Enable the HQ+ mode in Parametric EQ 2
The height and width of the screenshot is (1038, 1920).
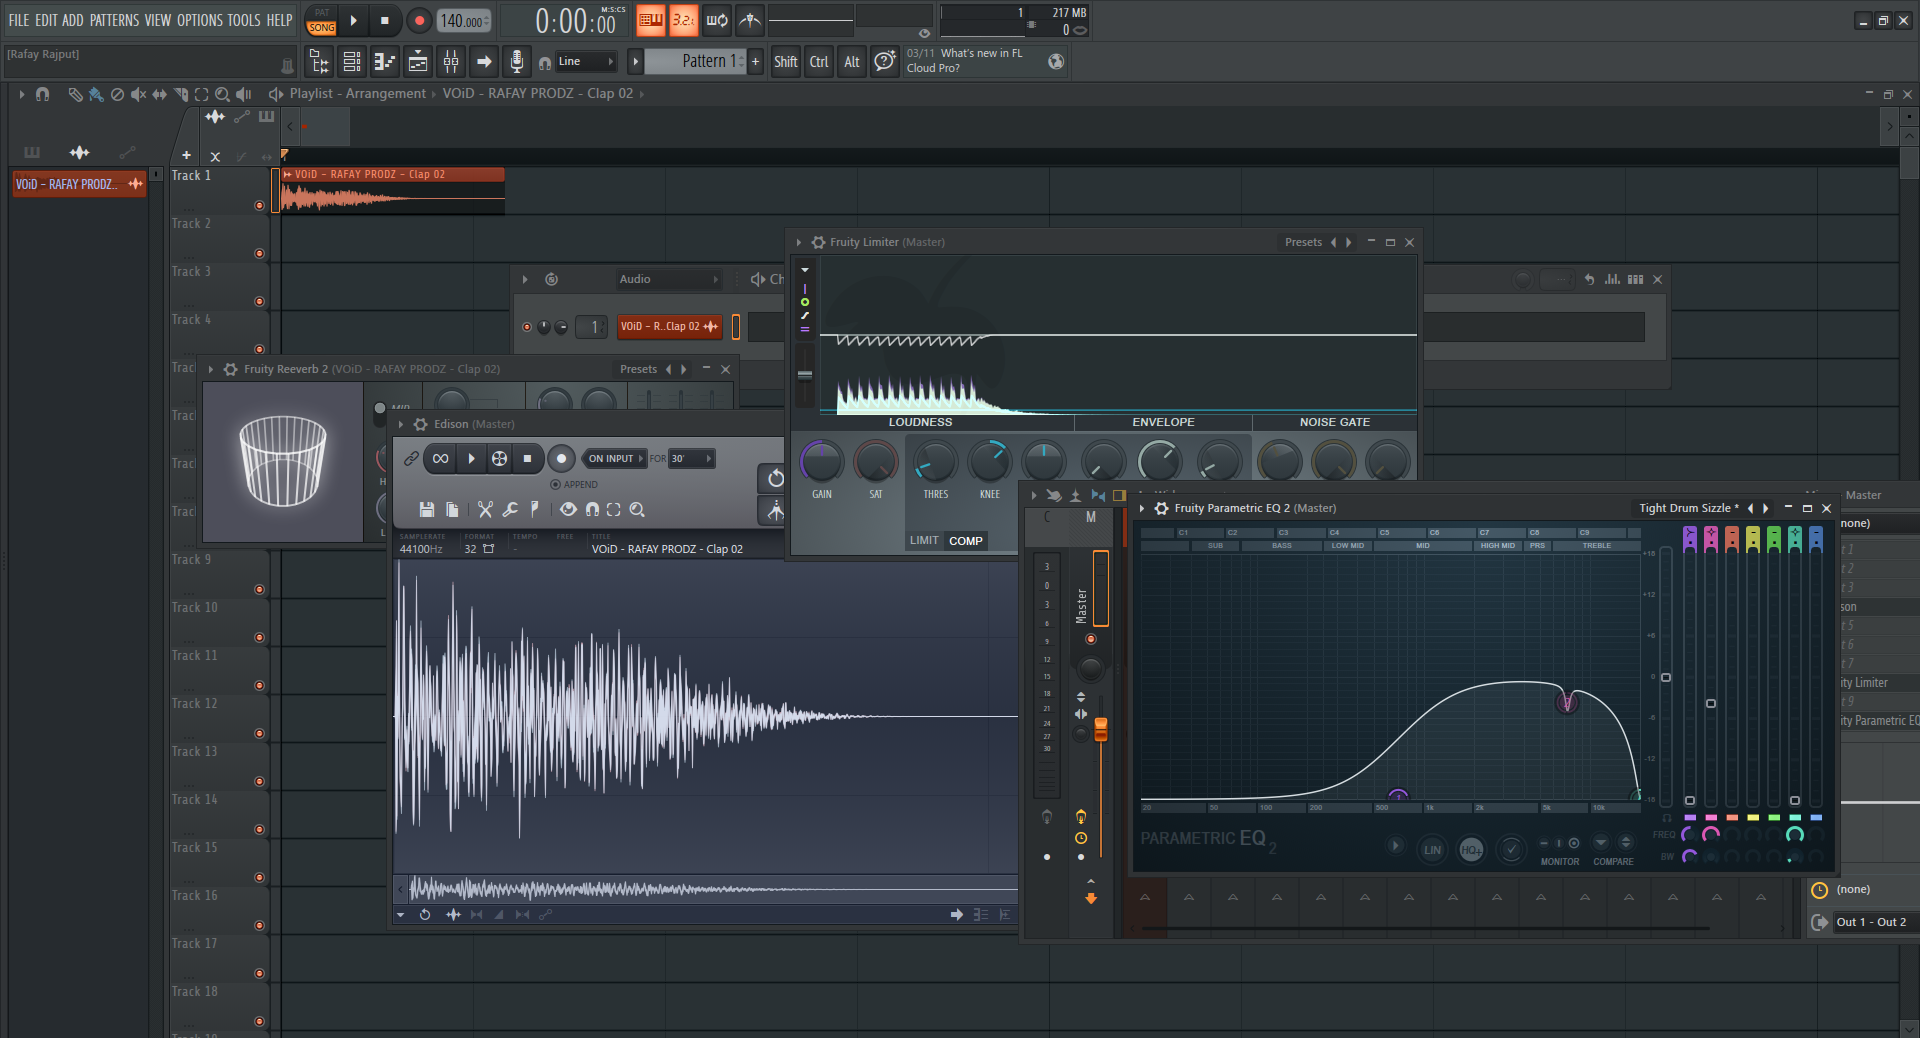pyautogui.click(x=1470, y=850)
